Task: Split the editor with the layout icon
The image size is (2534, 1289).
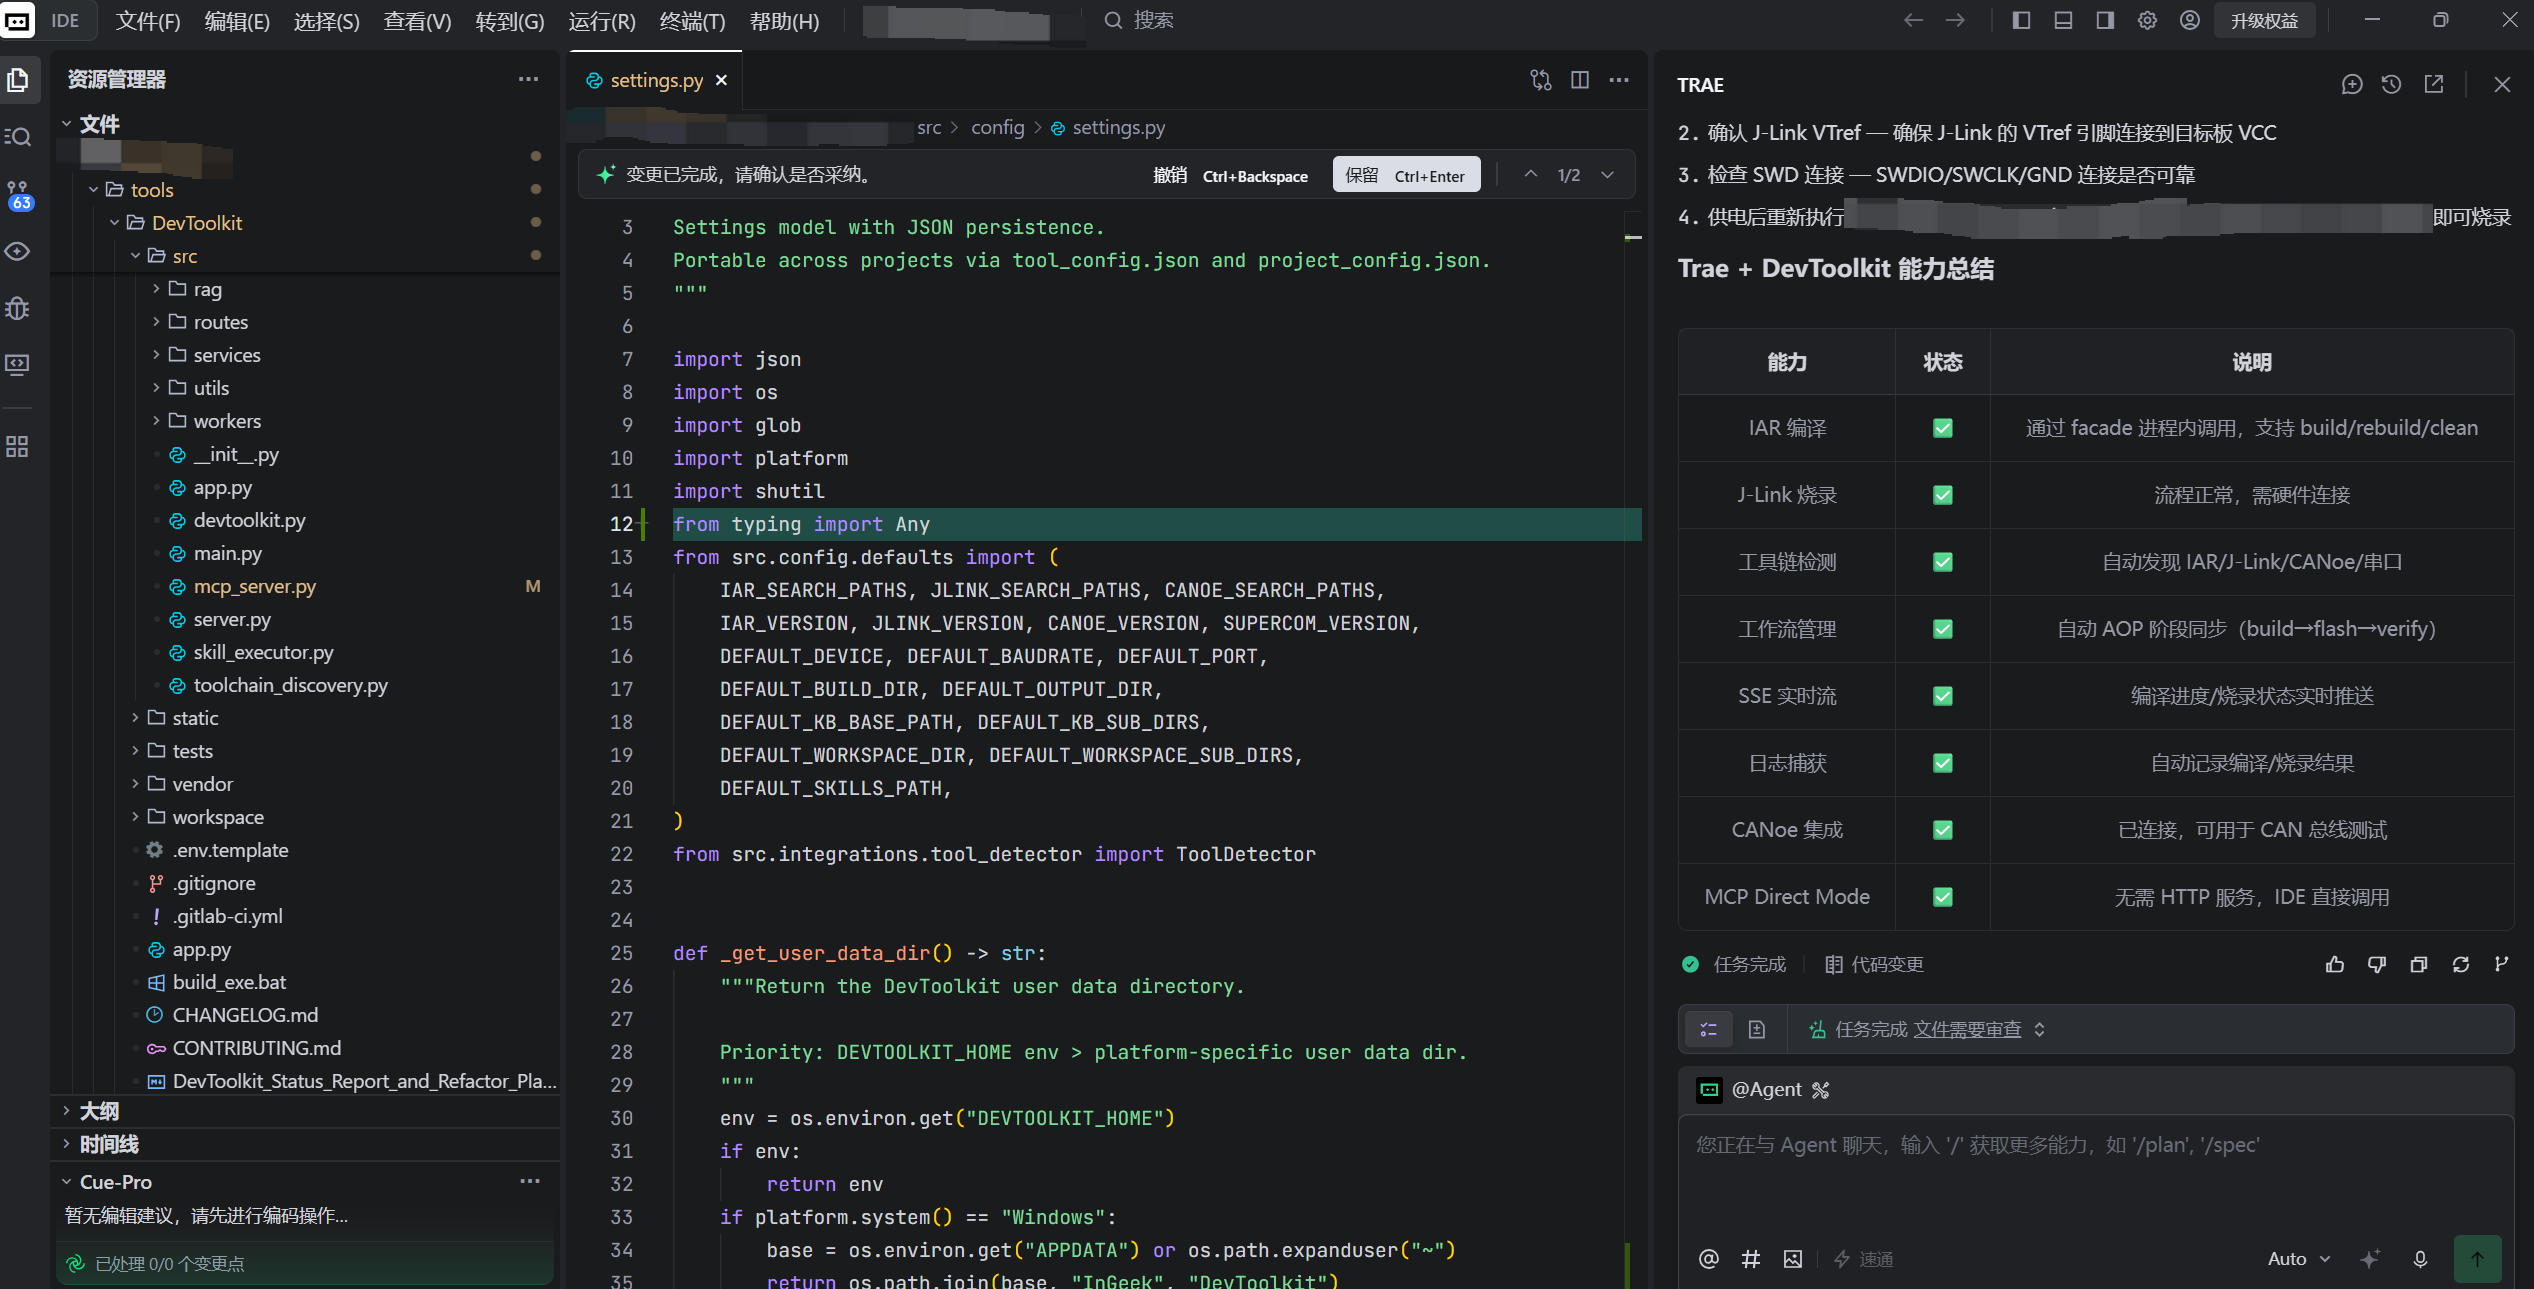Action: 1580,80
